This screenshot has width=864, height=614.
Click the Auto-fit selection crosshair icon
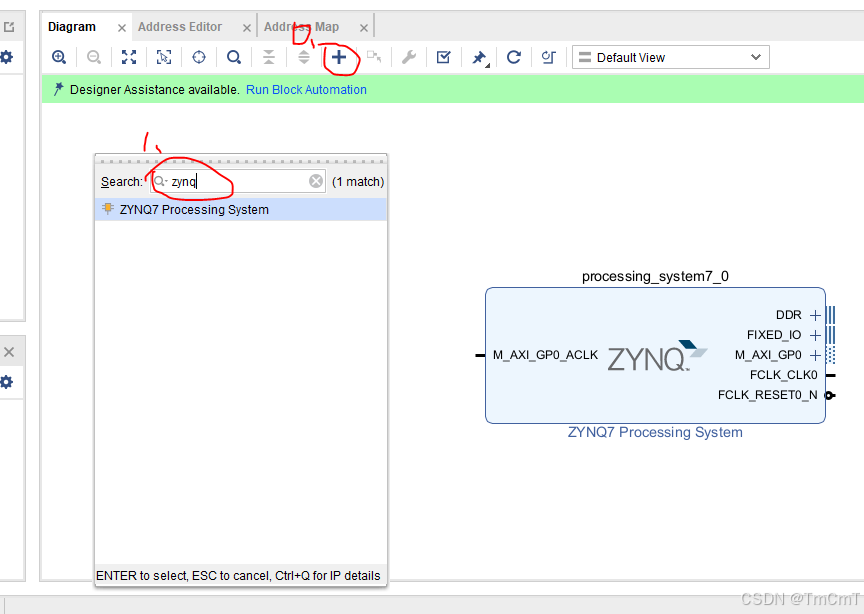tap(199, 57)
